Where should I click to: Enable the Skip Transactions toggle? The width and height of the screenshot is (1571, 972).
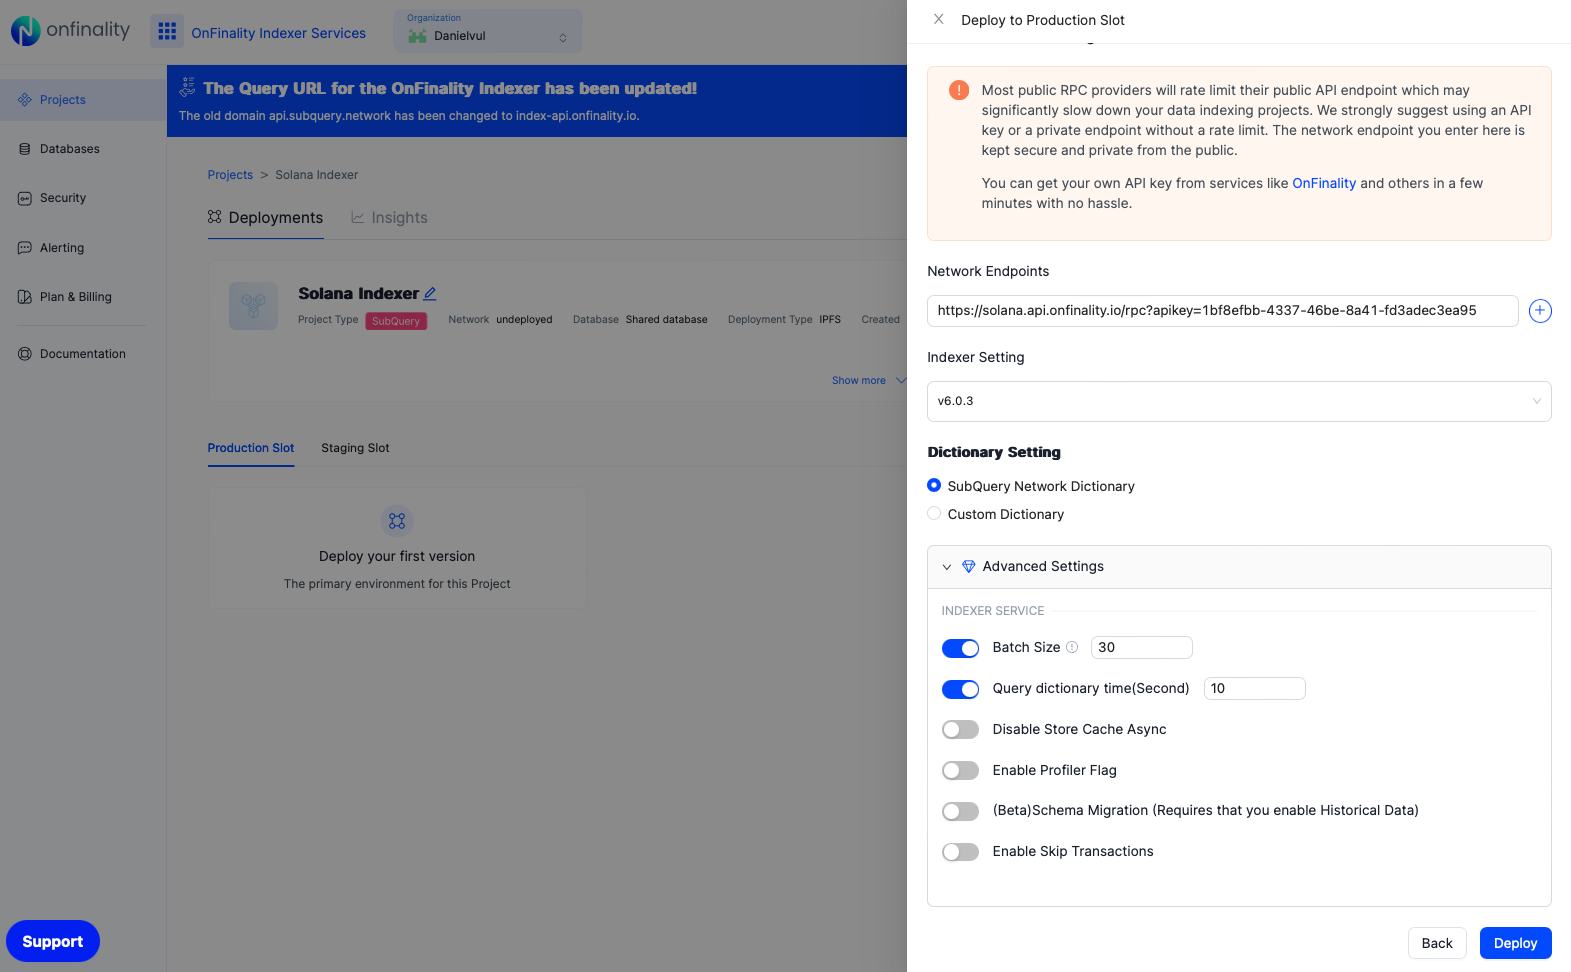(960, 852)
